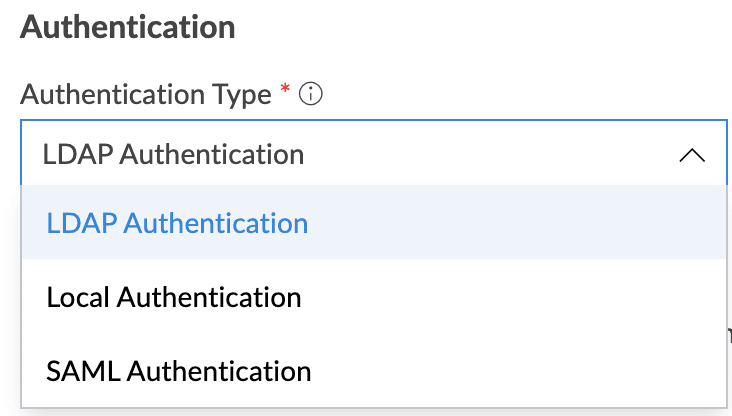Select SAML Authentication from the list
The width and height of the screenshot is (732, 416).
[x=179, y=371]
